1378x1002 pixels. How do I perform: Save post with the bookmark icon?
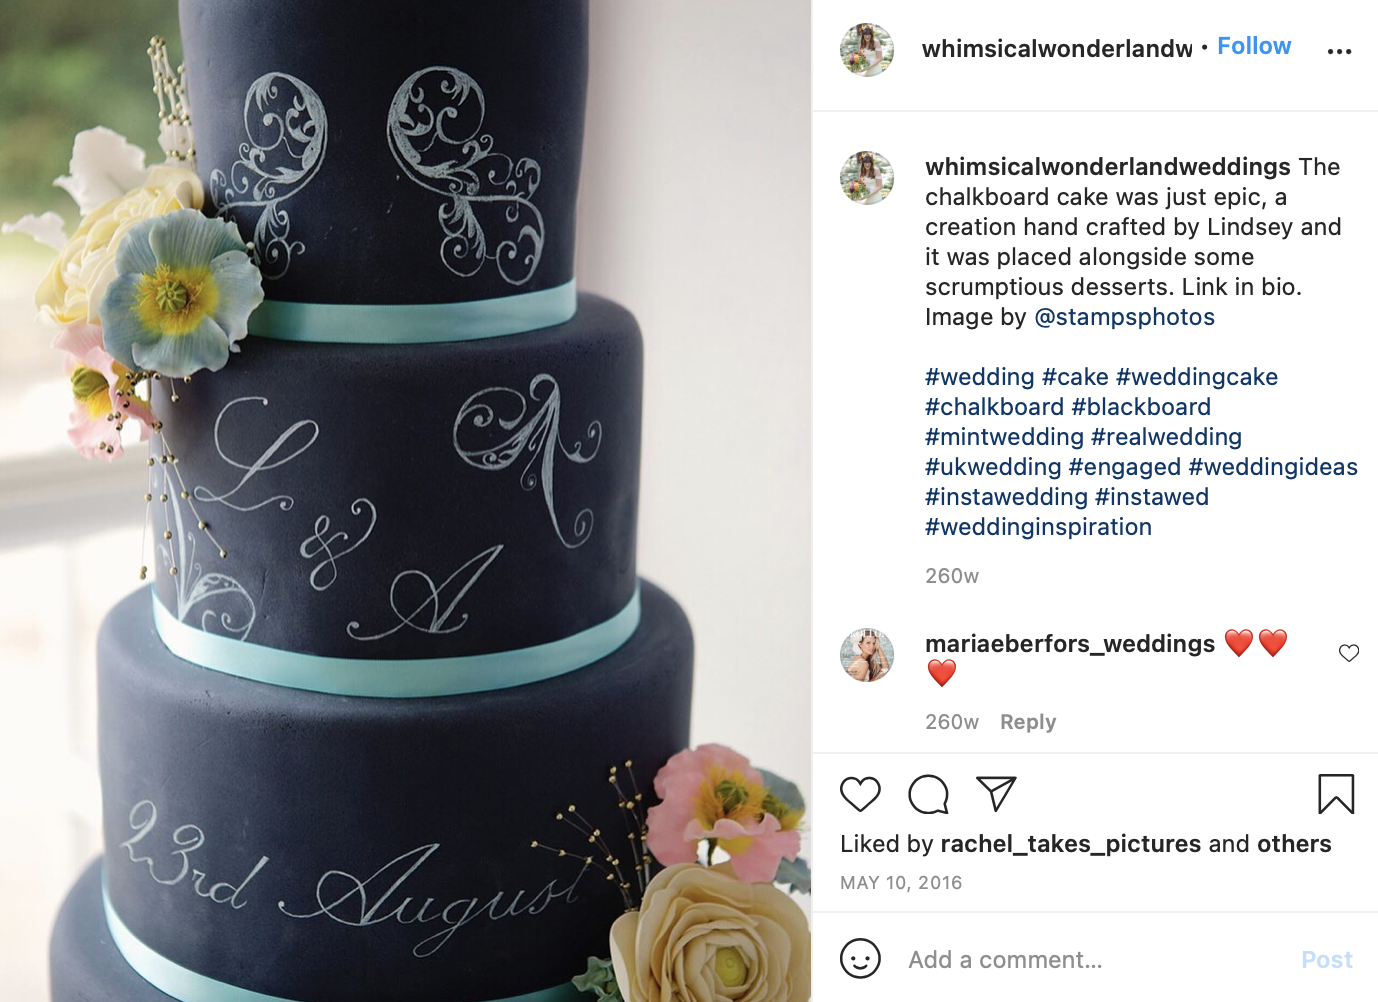pos(1336,794)
